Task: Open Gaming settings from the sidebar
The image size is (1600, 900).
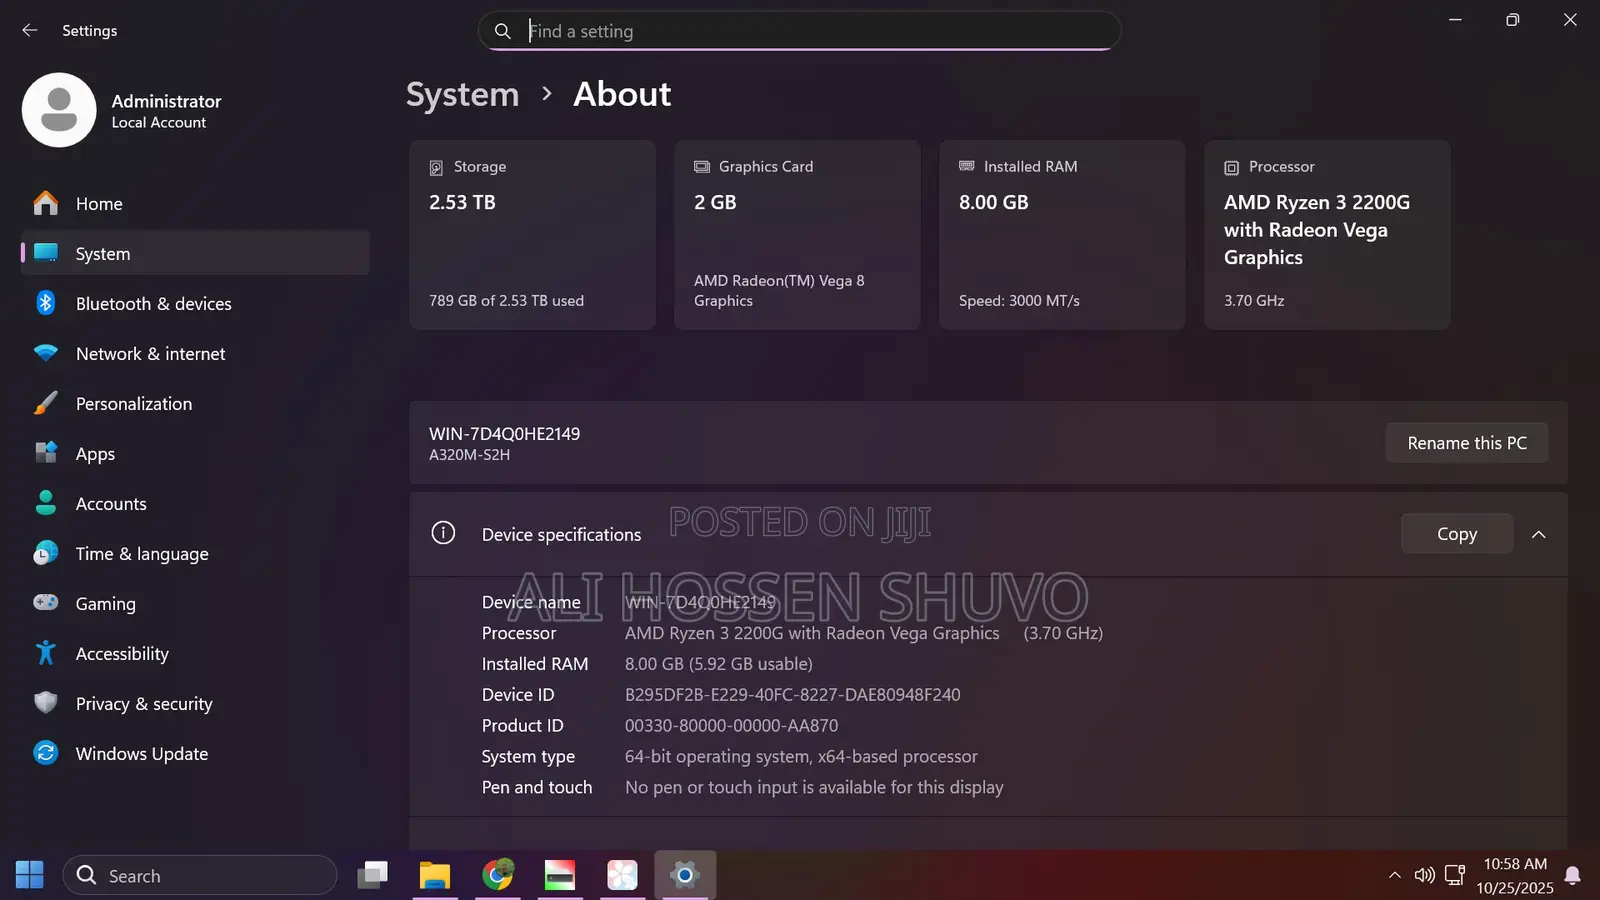Action: [x=106, y=603]
